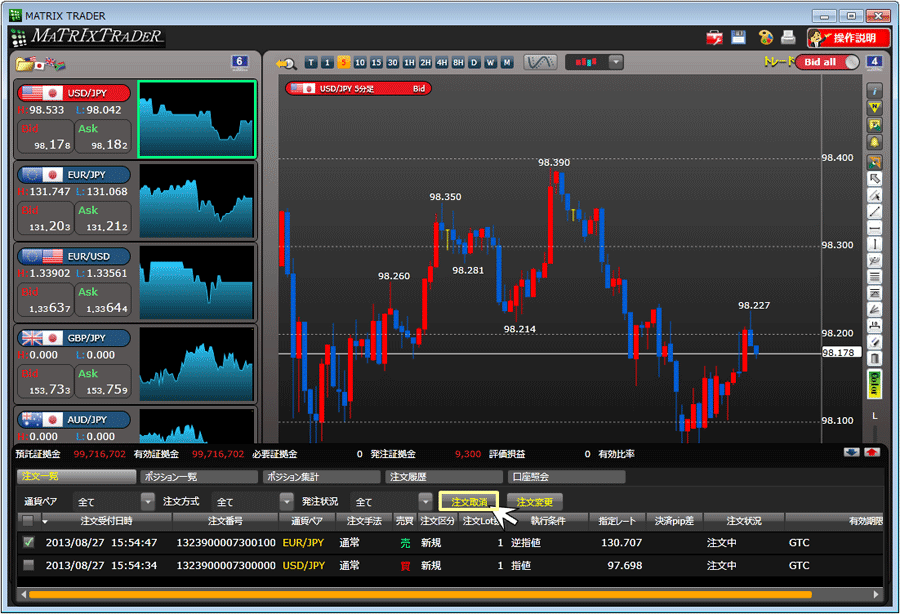Toggle the Bid all trade switch
900x614 pixels.
point(827,62)
